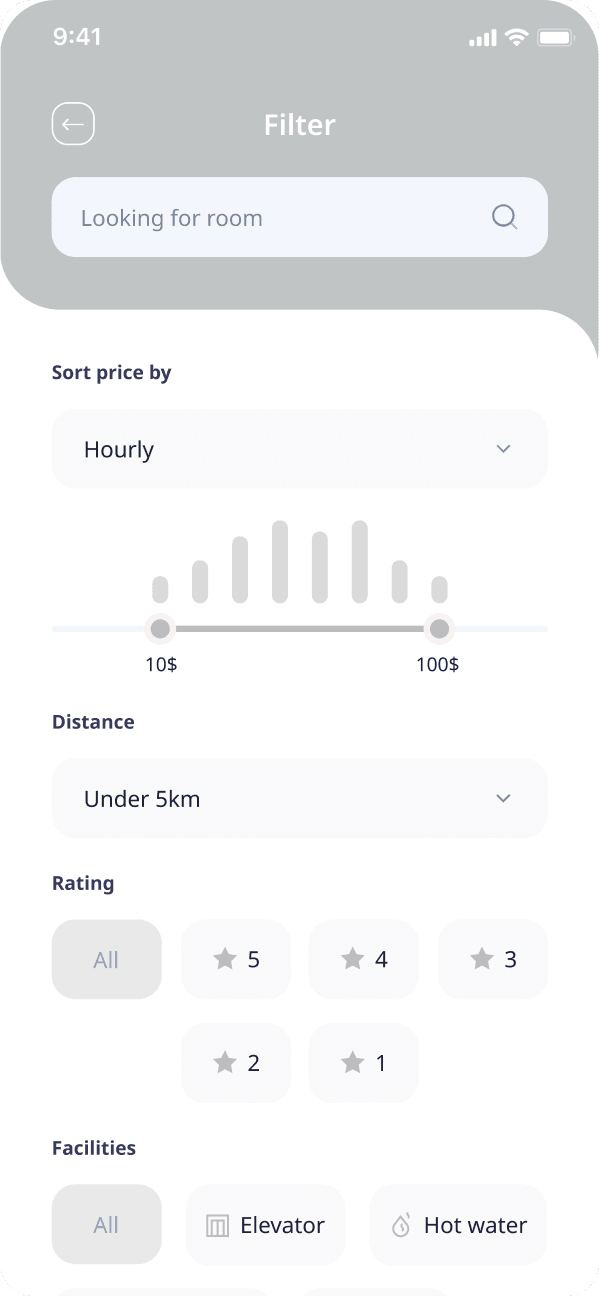This screenshot has height=1296, width=599.
Task: Enable the All facilities filter
Action: (106, 1224)
